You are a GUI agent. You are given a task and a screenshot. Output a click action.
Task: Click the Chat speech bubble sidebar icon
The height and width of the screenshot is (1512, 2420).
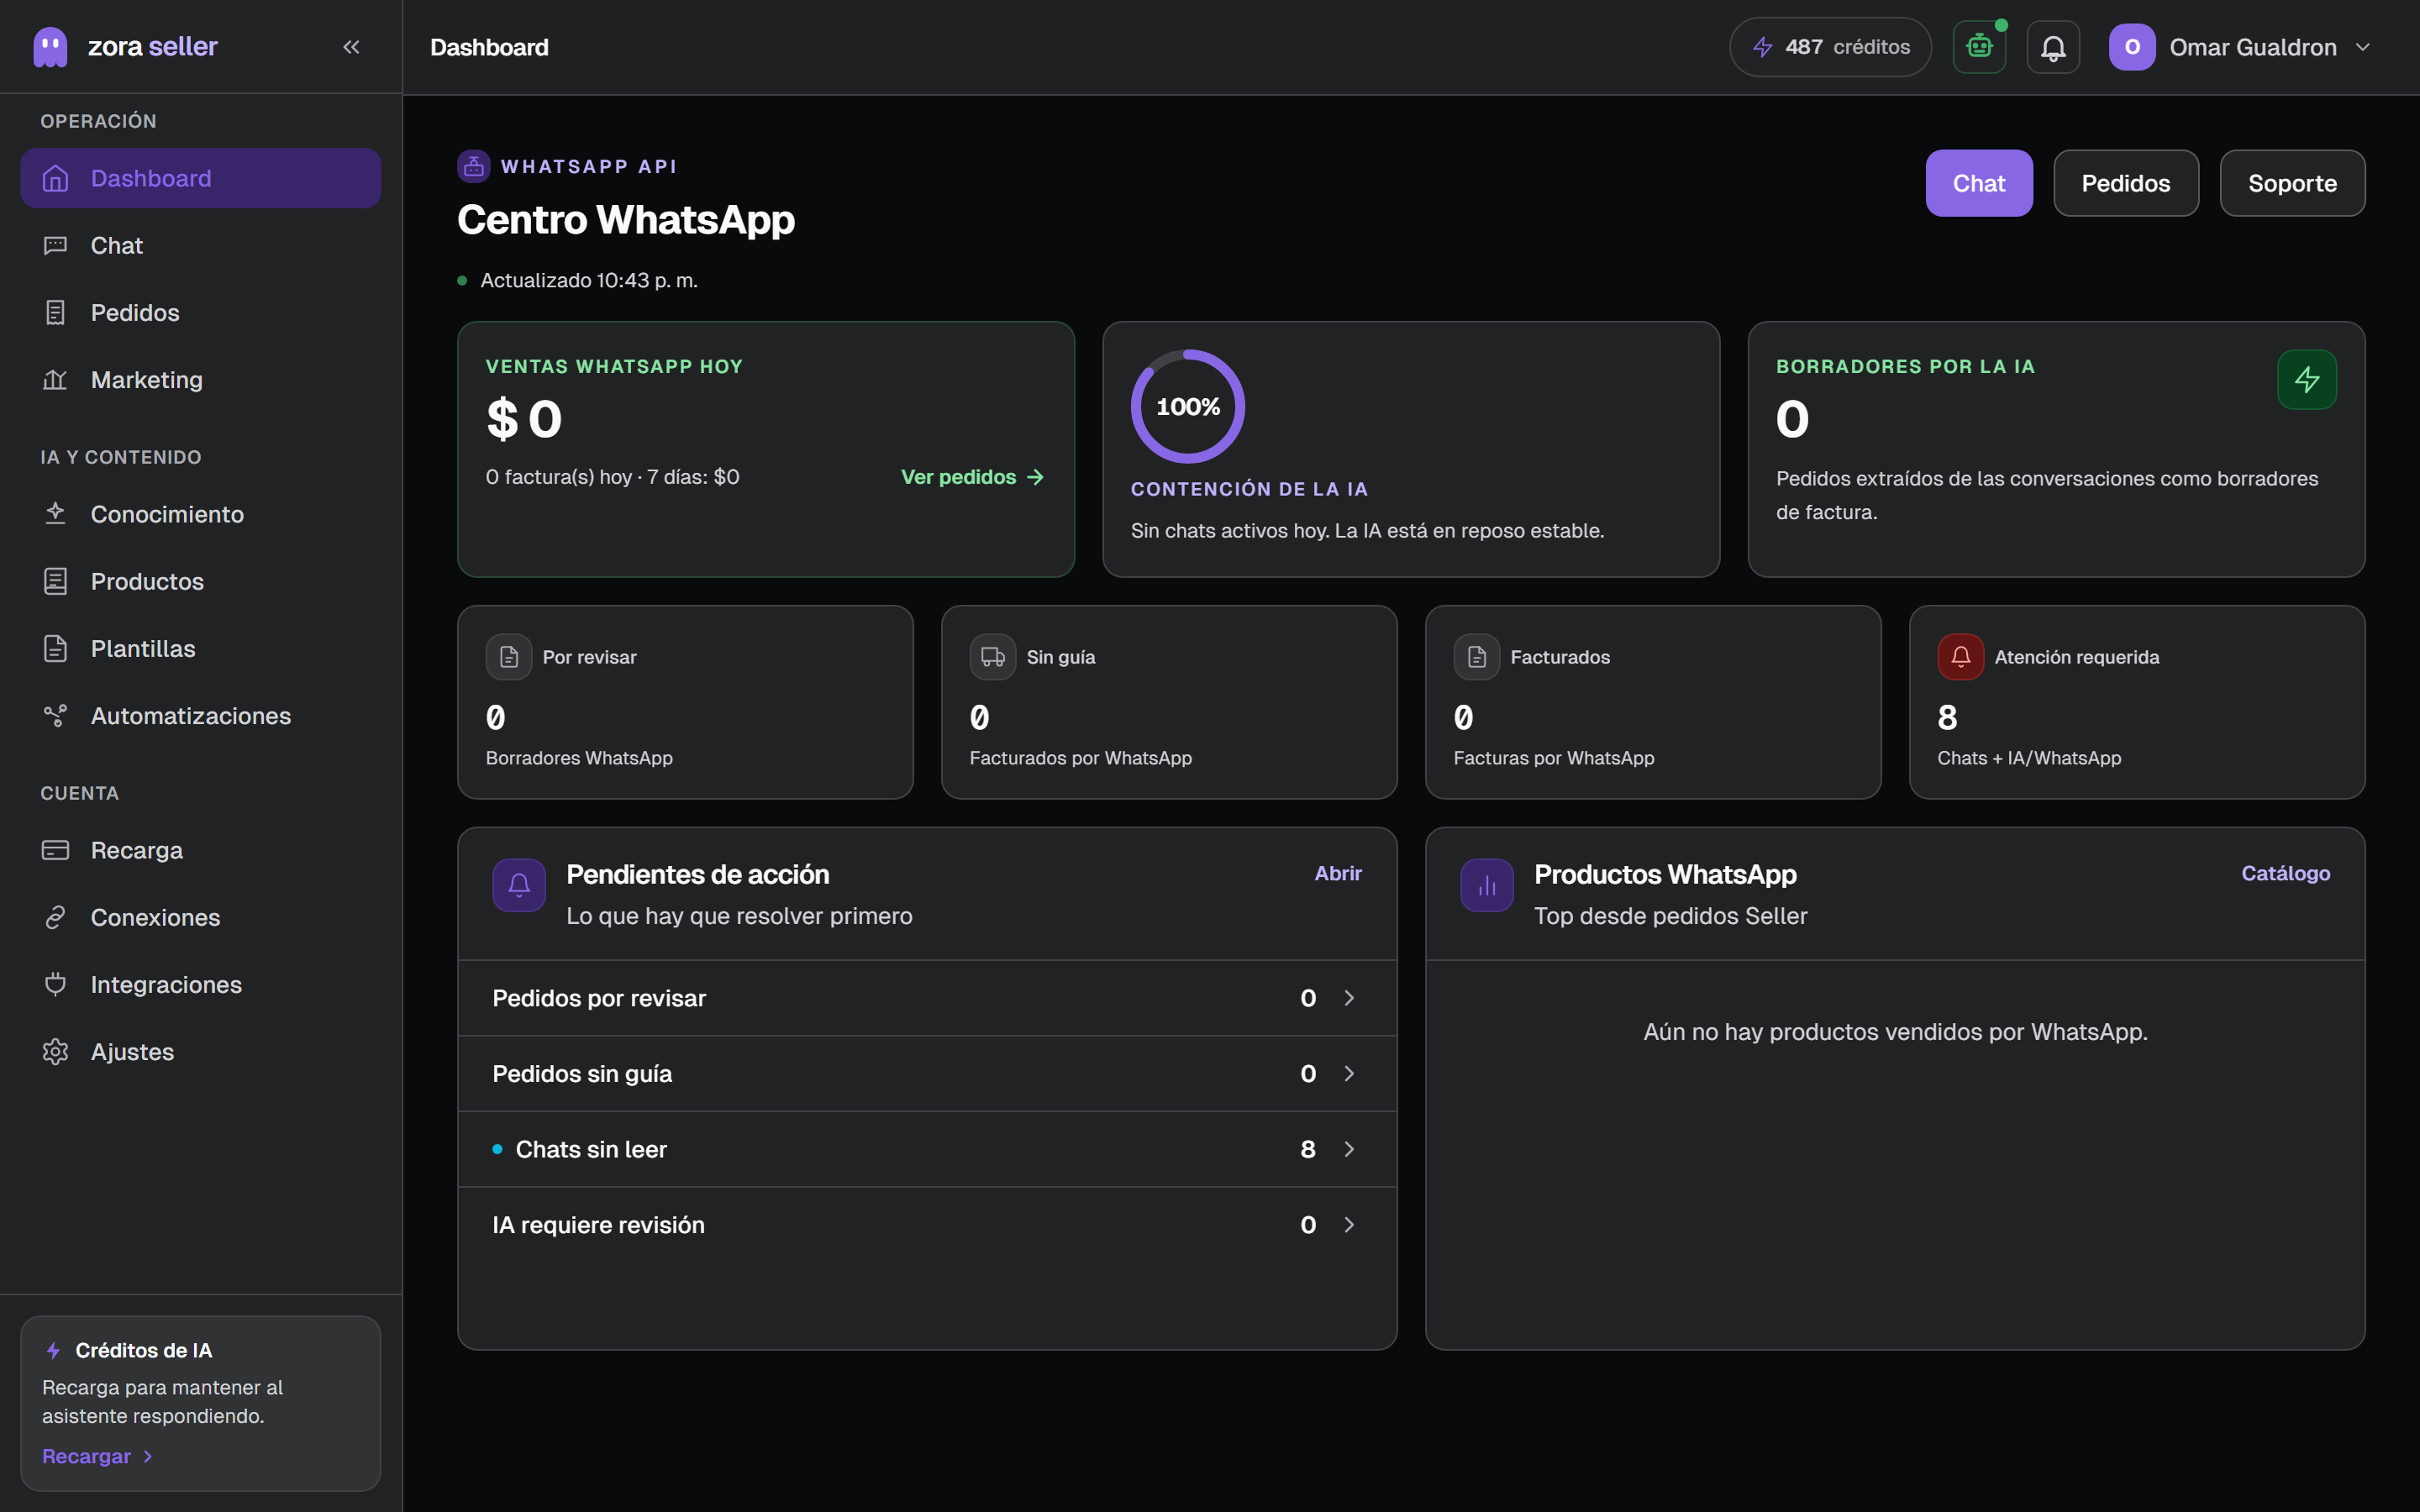56,245
